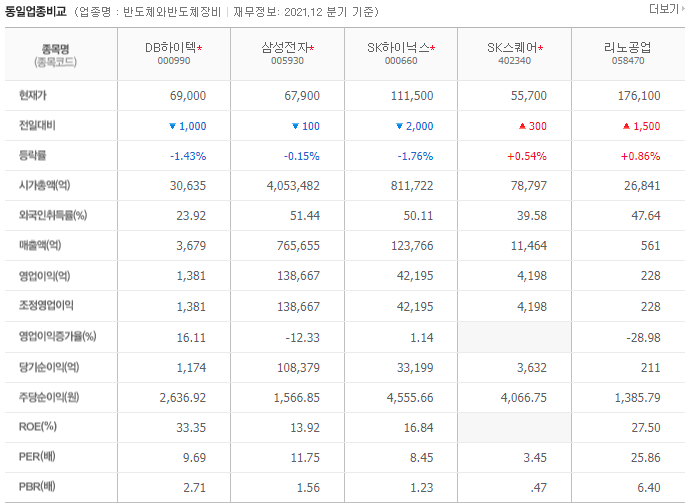Select the +0.54% change rate

pyautogui.click(x=527, y=156)
